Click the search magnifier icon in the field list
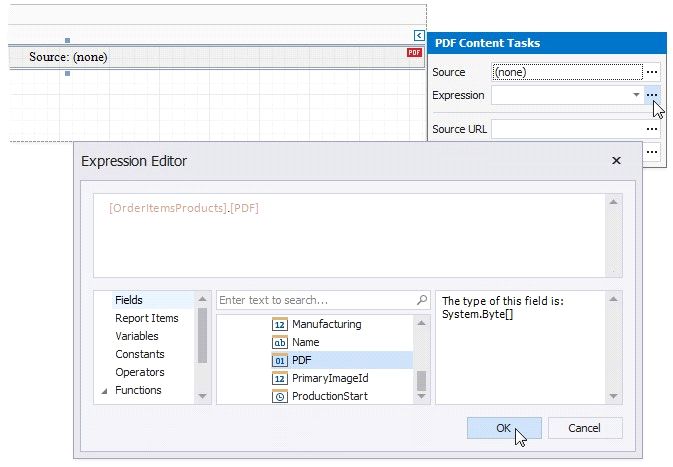673x467 pixels. click(x=422, y=300)
